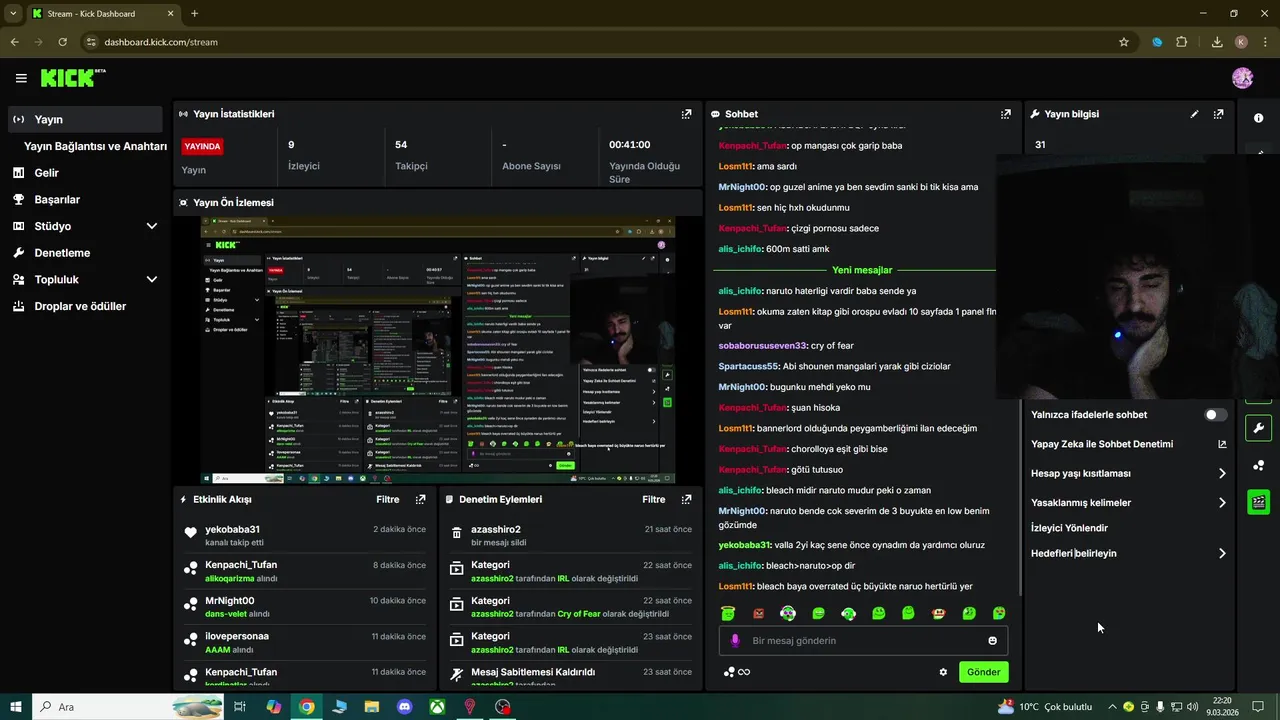Viewport: 1280px width, 720px height.
Task: Click the chat panel scrollbar
Action: (x=1018, y=360)
